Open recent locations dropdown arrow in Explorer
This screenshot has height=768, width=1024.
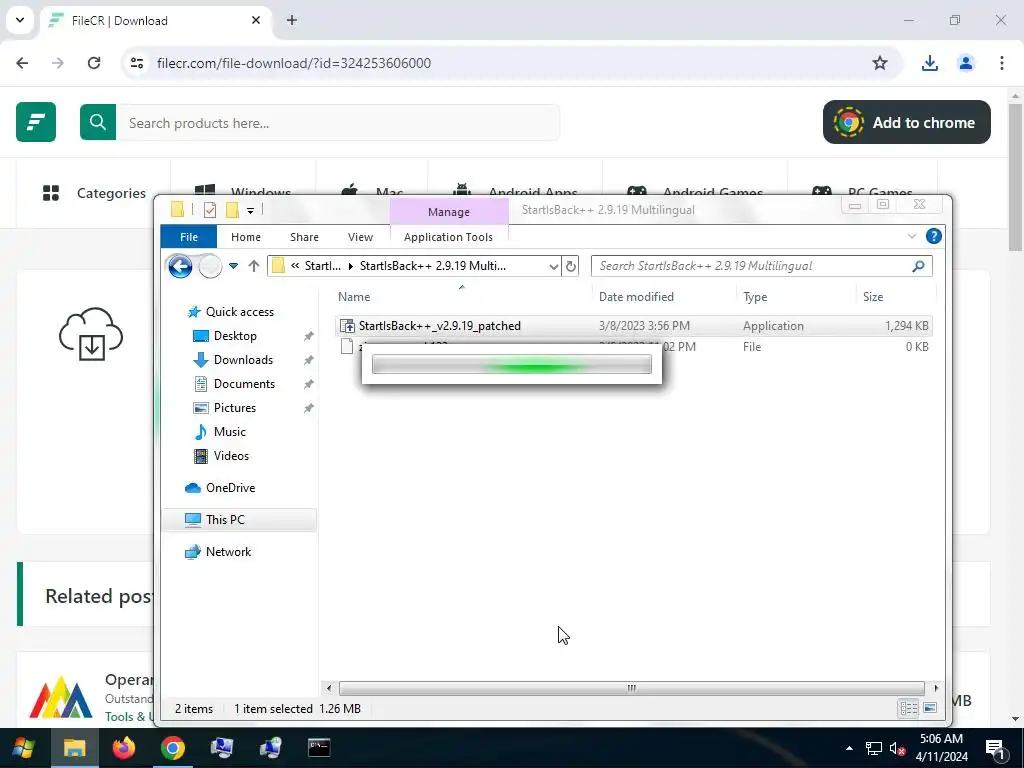[233, 266]
